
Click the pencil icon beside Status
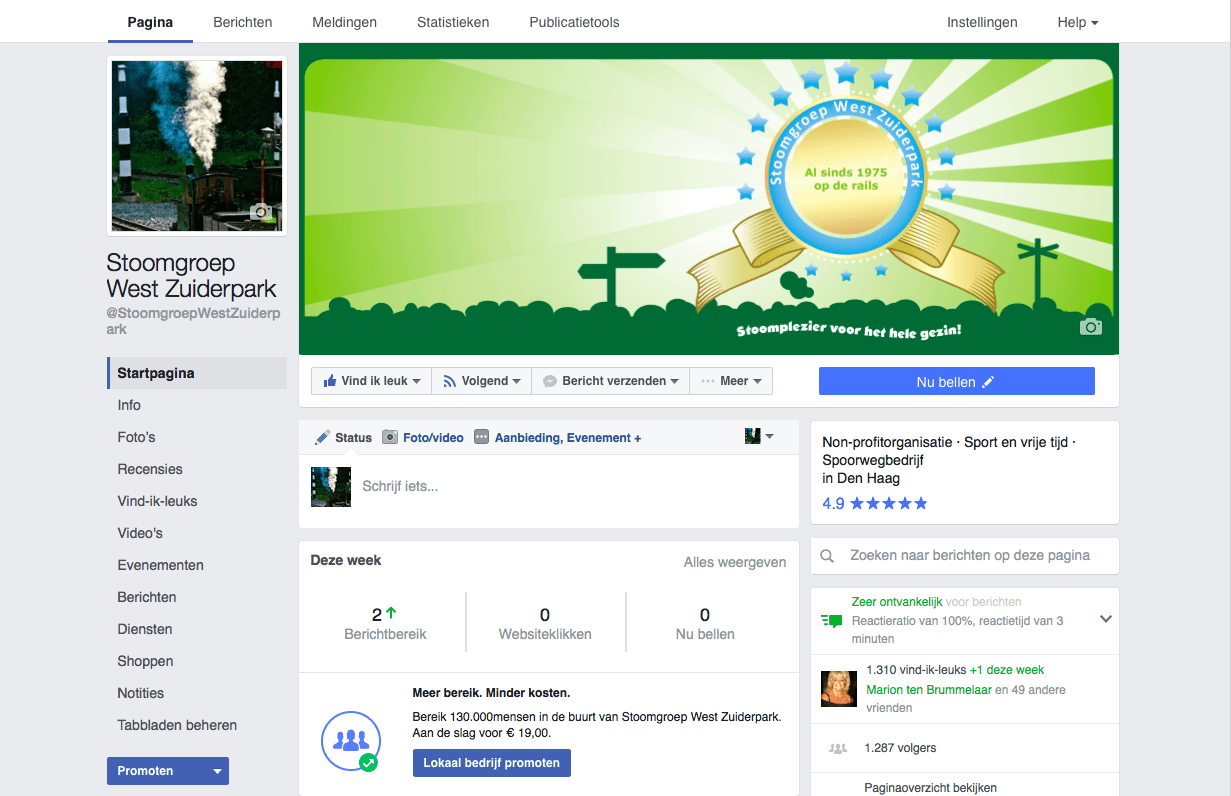point(322,437)
